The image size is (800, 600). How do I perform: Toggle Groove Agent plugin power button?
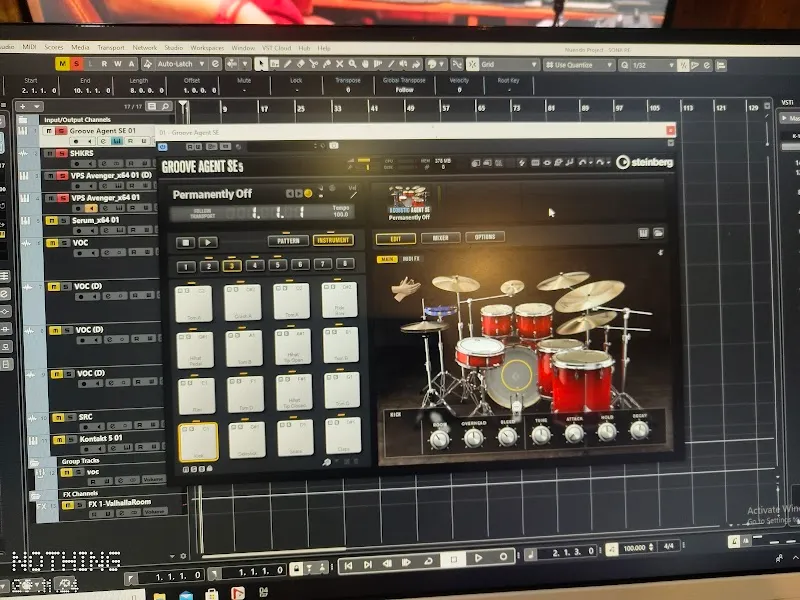(163, 147)
